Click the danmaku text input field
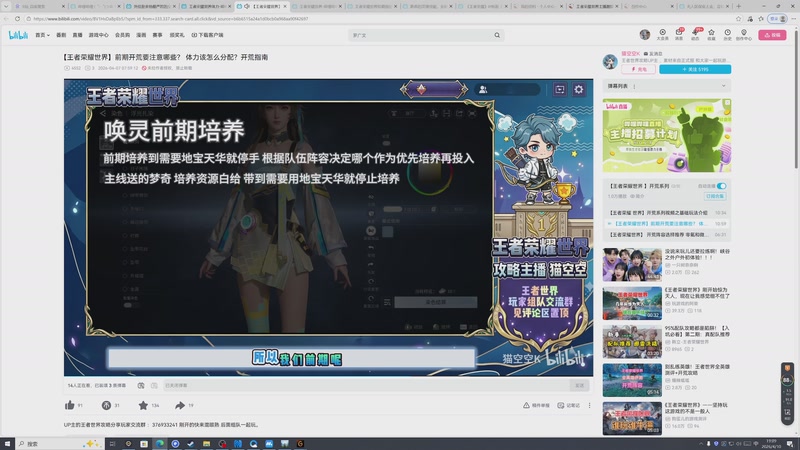 point(365,386)
